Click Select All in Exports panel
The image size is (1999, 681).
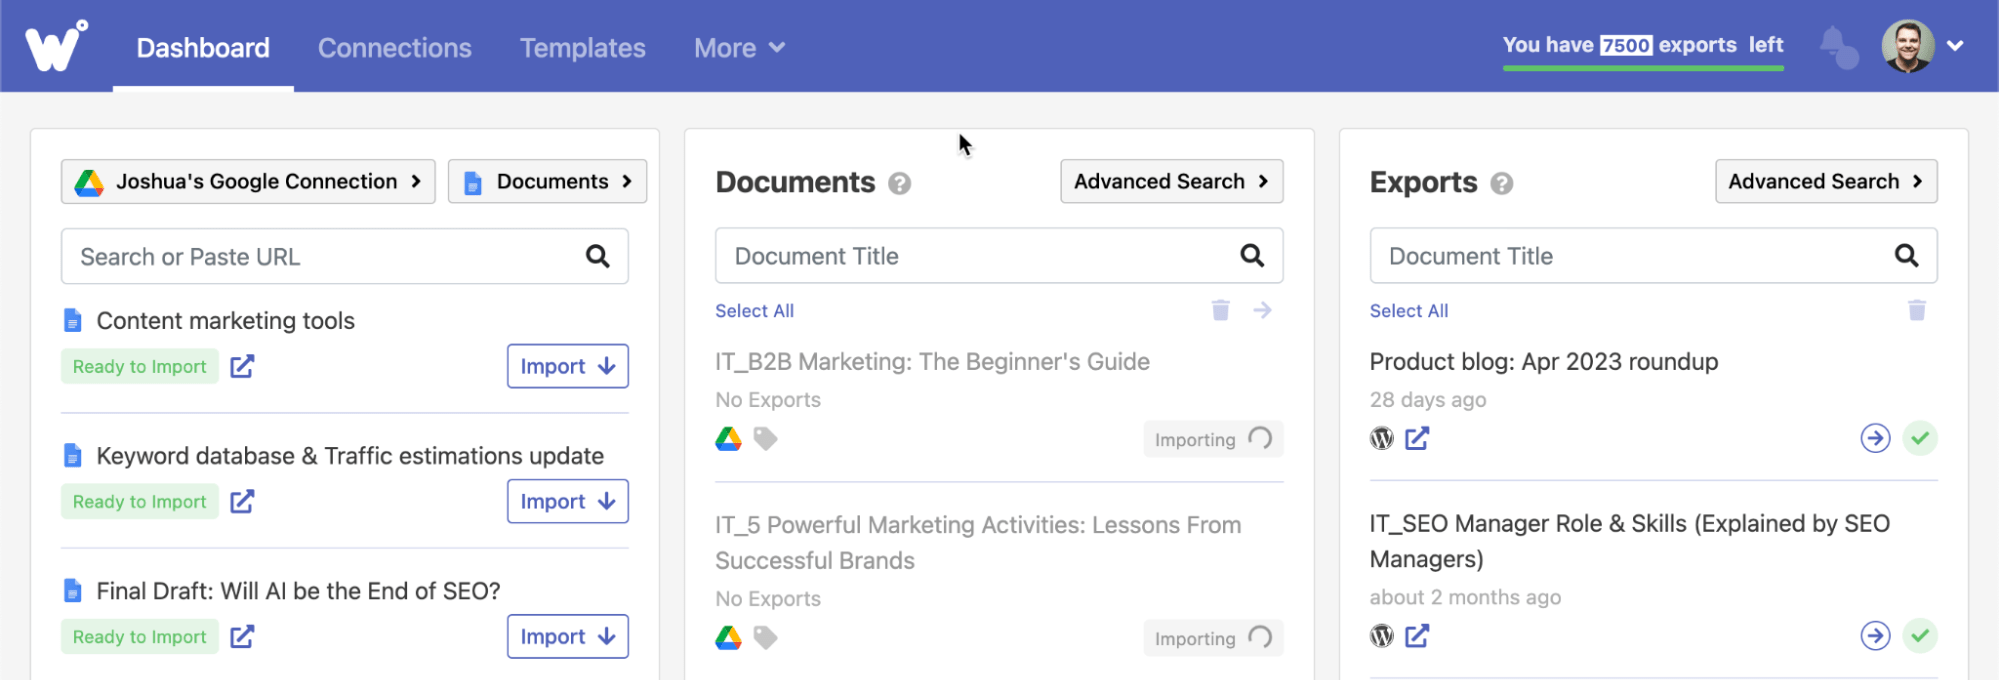[x=1408, y=311]
